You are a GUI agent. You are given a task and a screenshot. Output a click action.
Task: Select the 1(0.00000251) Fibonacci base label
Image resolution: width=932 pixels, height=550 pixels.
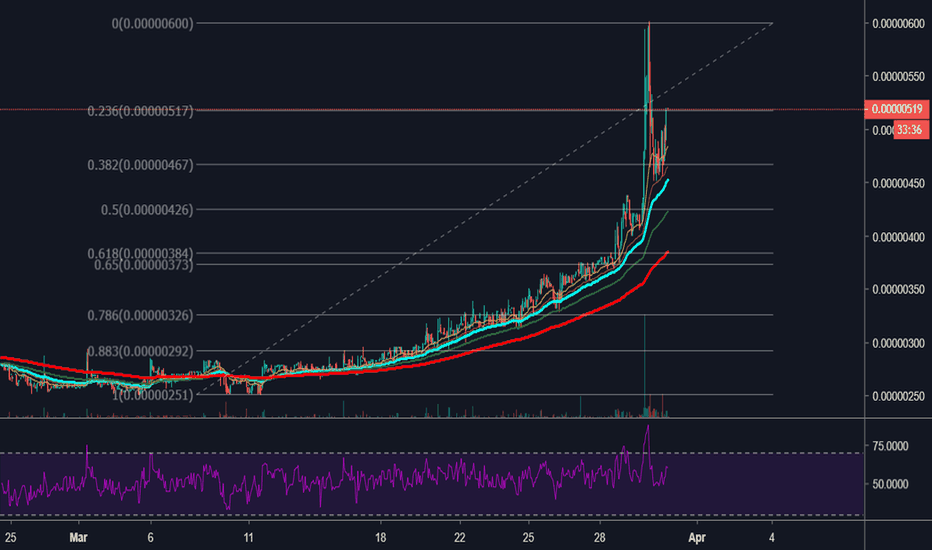[153, 395]
